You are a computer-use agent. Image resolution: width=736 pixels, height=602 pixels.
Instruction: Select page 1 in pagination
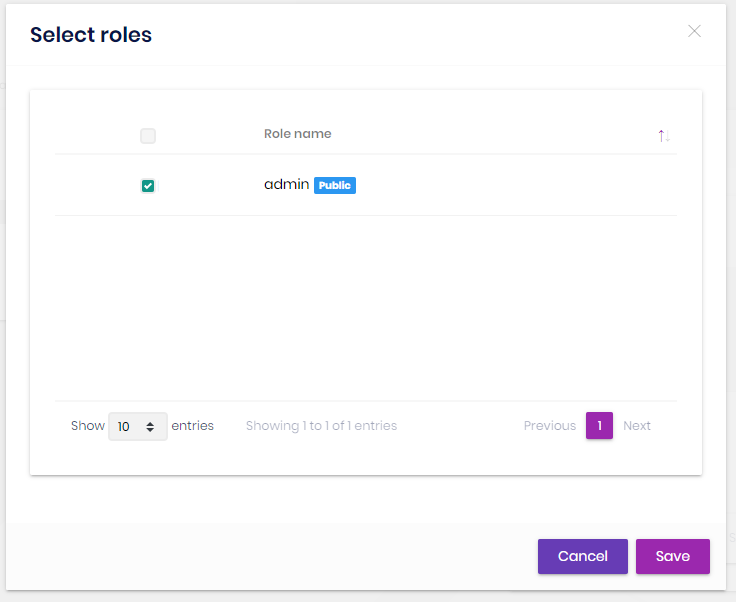[x=599, y=426]
